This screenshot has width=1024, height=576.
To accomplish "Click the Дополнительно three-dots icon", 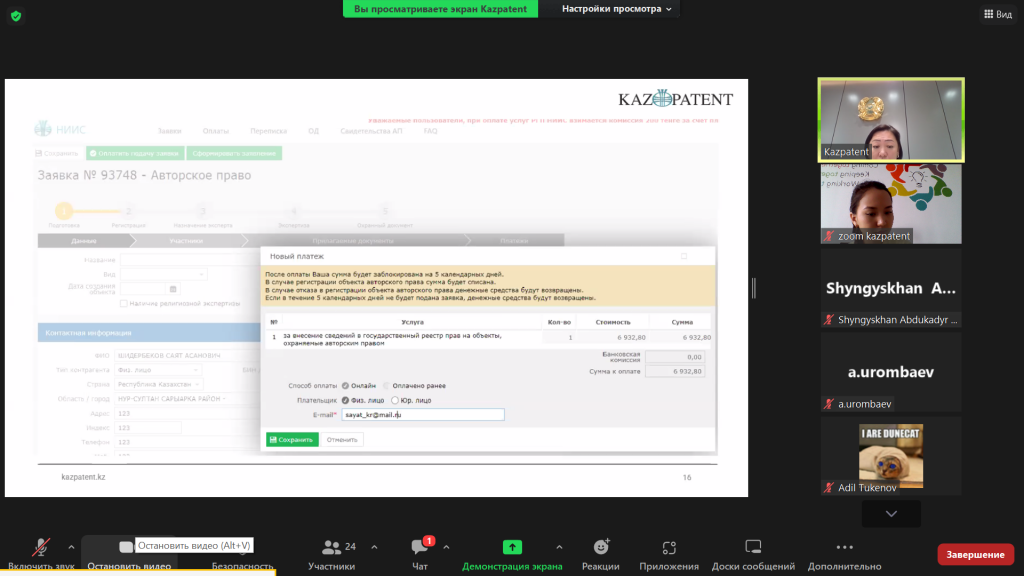I will click(x=844, y=548).
